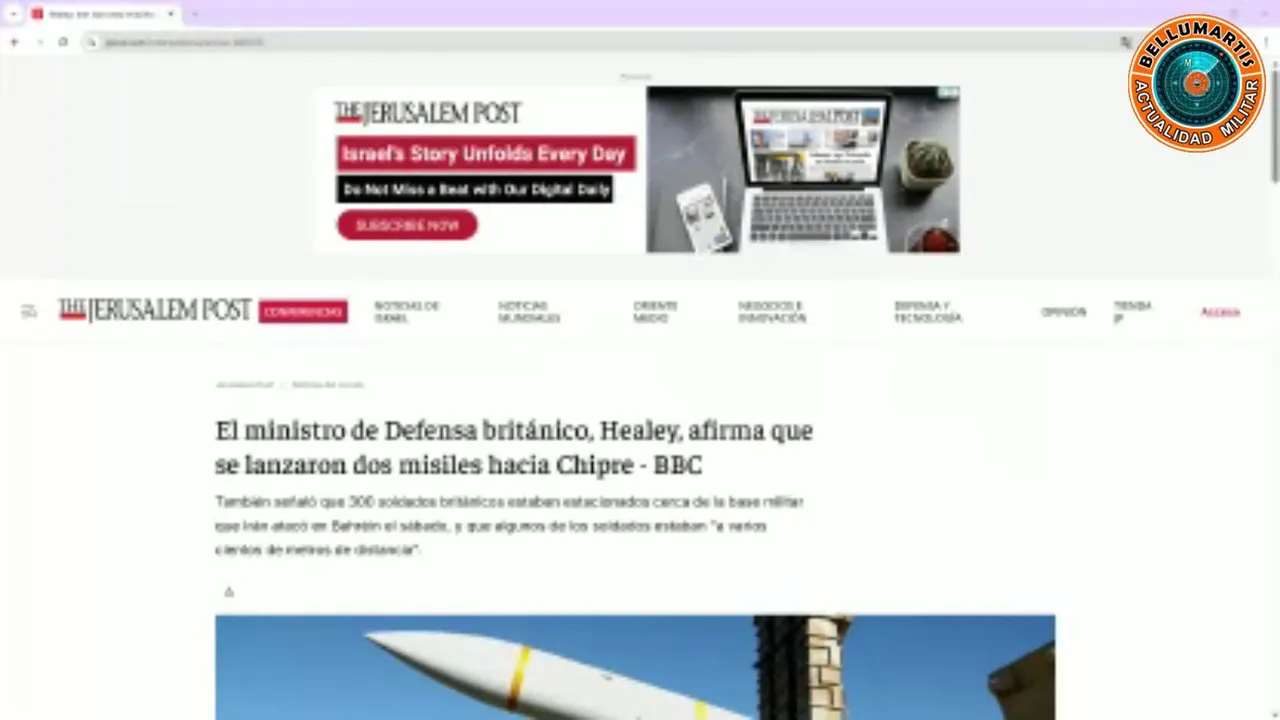1280x720 pixels.
Task: Click the subtitle mentioning 300 soldados británicos
Action: coord(510,526)
